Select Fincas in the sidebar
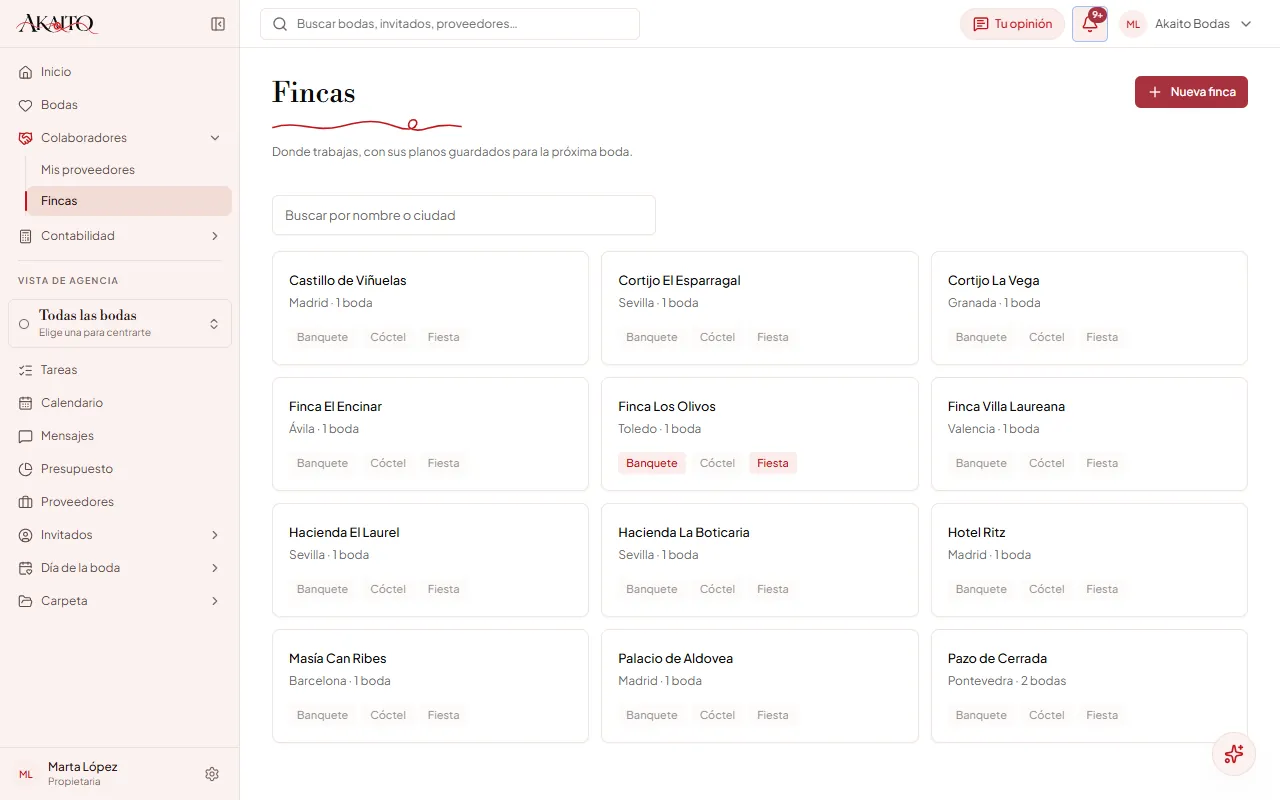 click(x=129, y=201)
